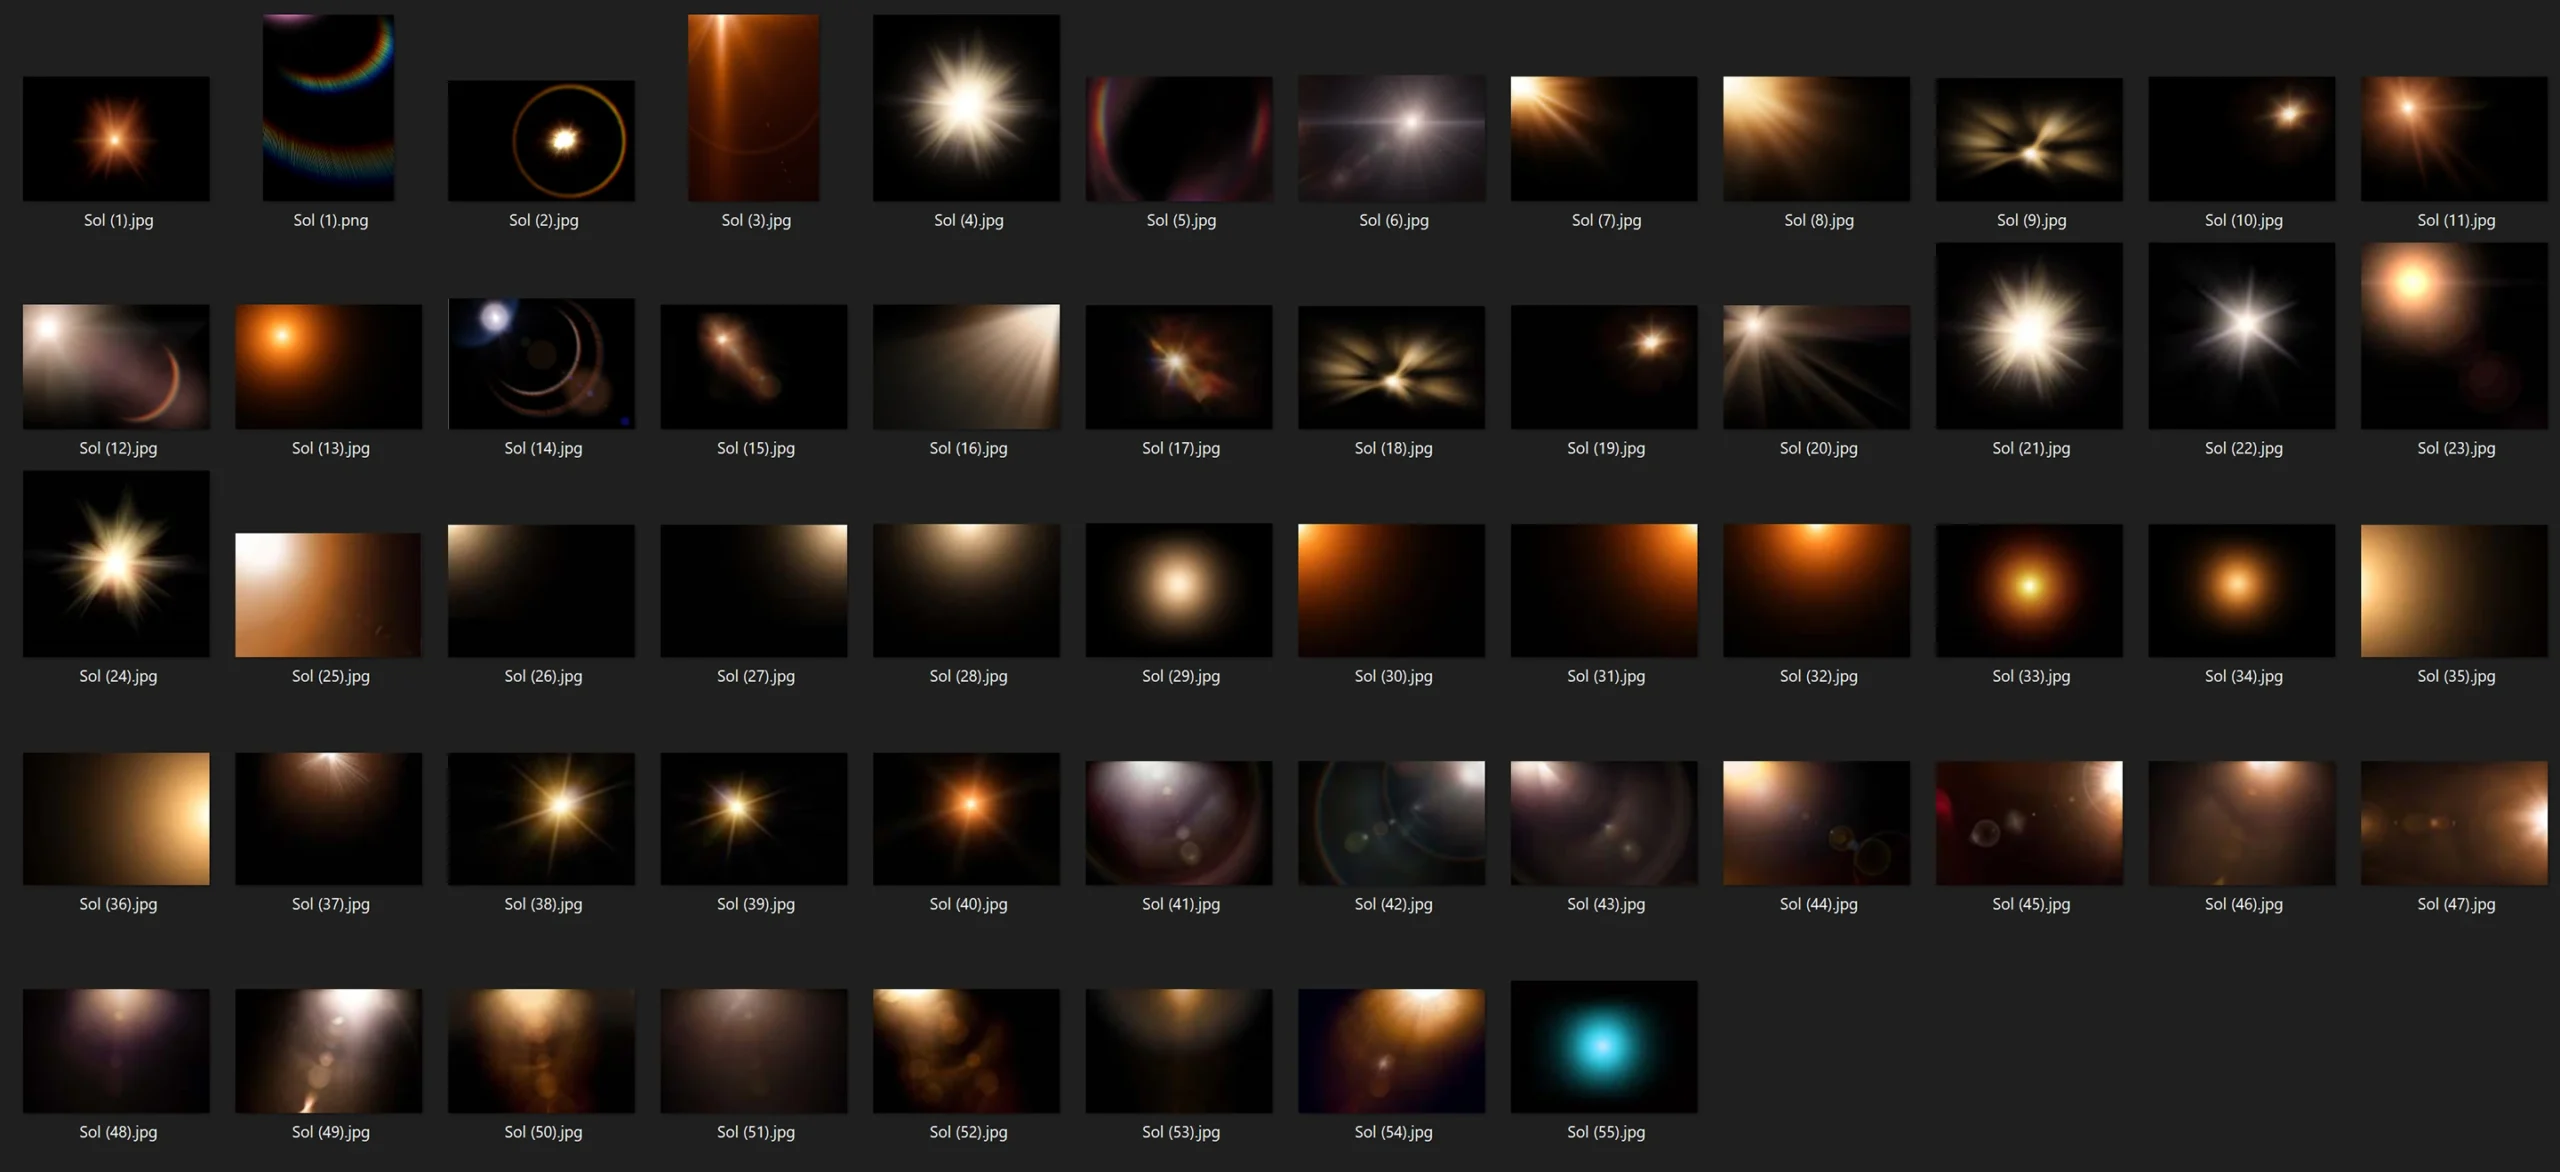
Task: Open the Sol (3).jpg vertical orange streak
Action: click(753, 107)
